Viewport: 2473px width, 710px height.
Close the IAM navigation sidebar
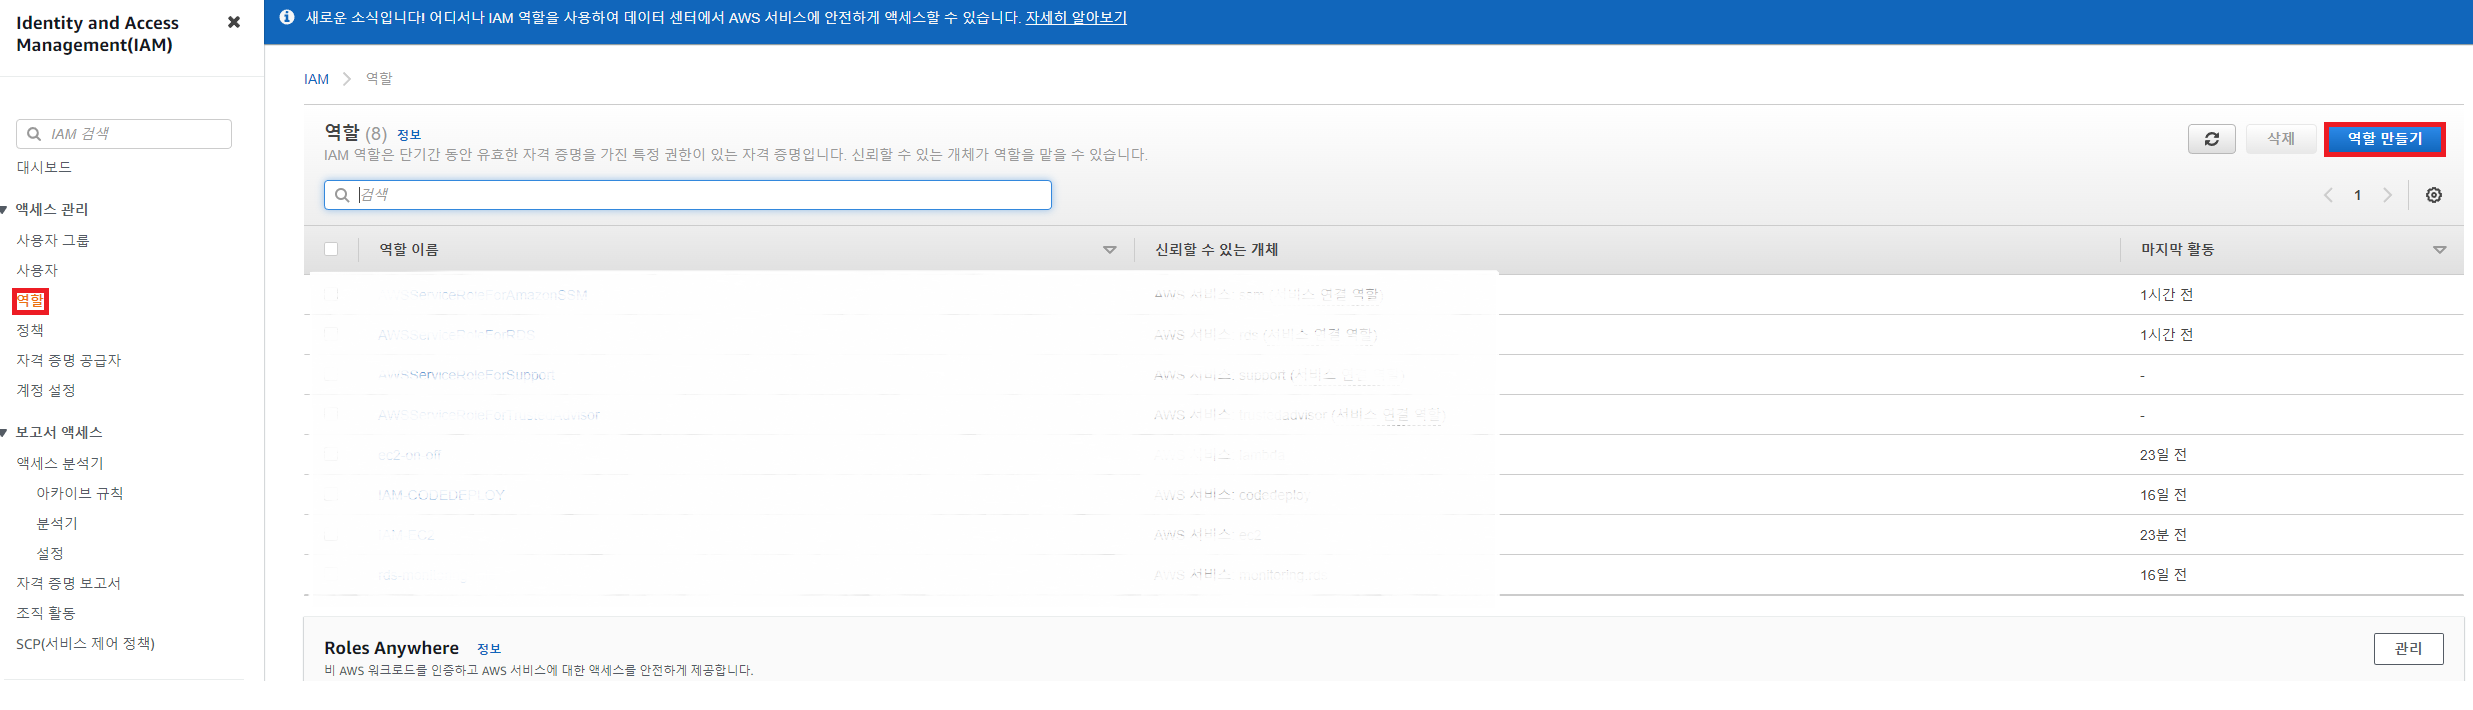click(x=234, y=22)
